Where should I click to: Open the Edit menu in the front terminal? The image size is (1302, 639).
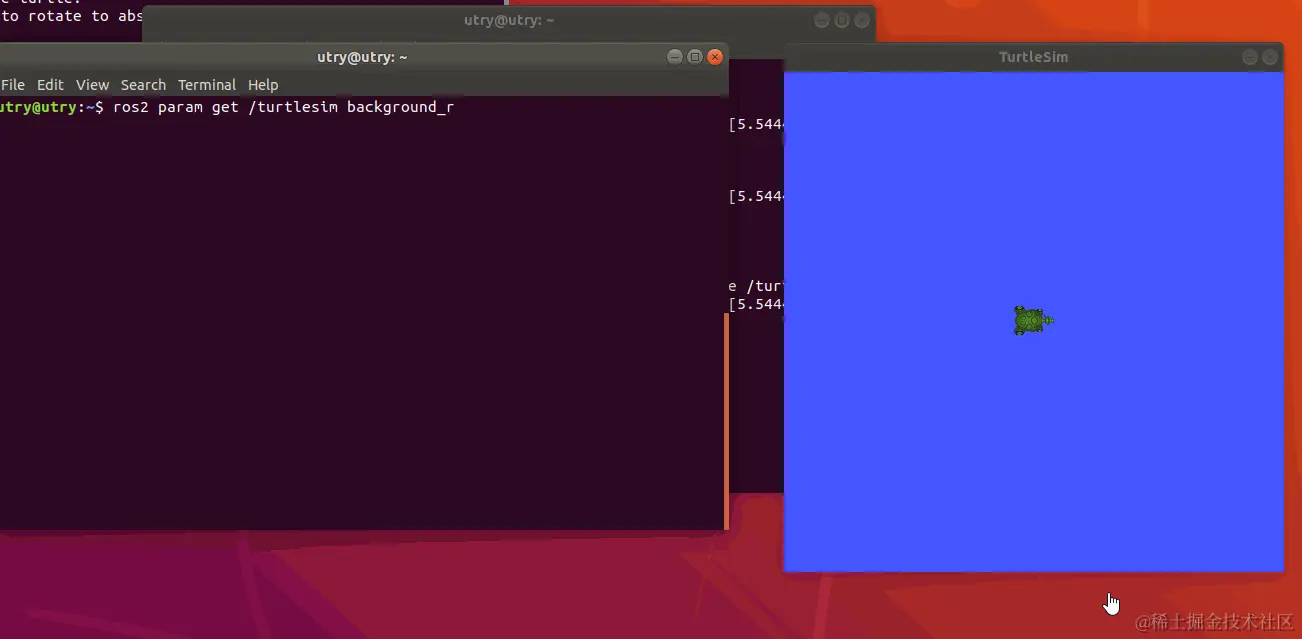click(50, 85)
